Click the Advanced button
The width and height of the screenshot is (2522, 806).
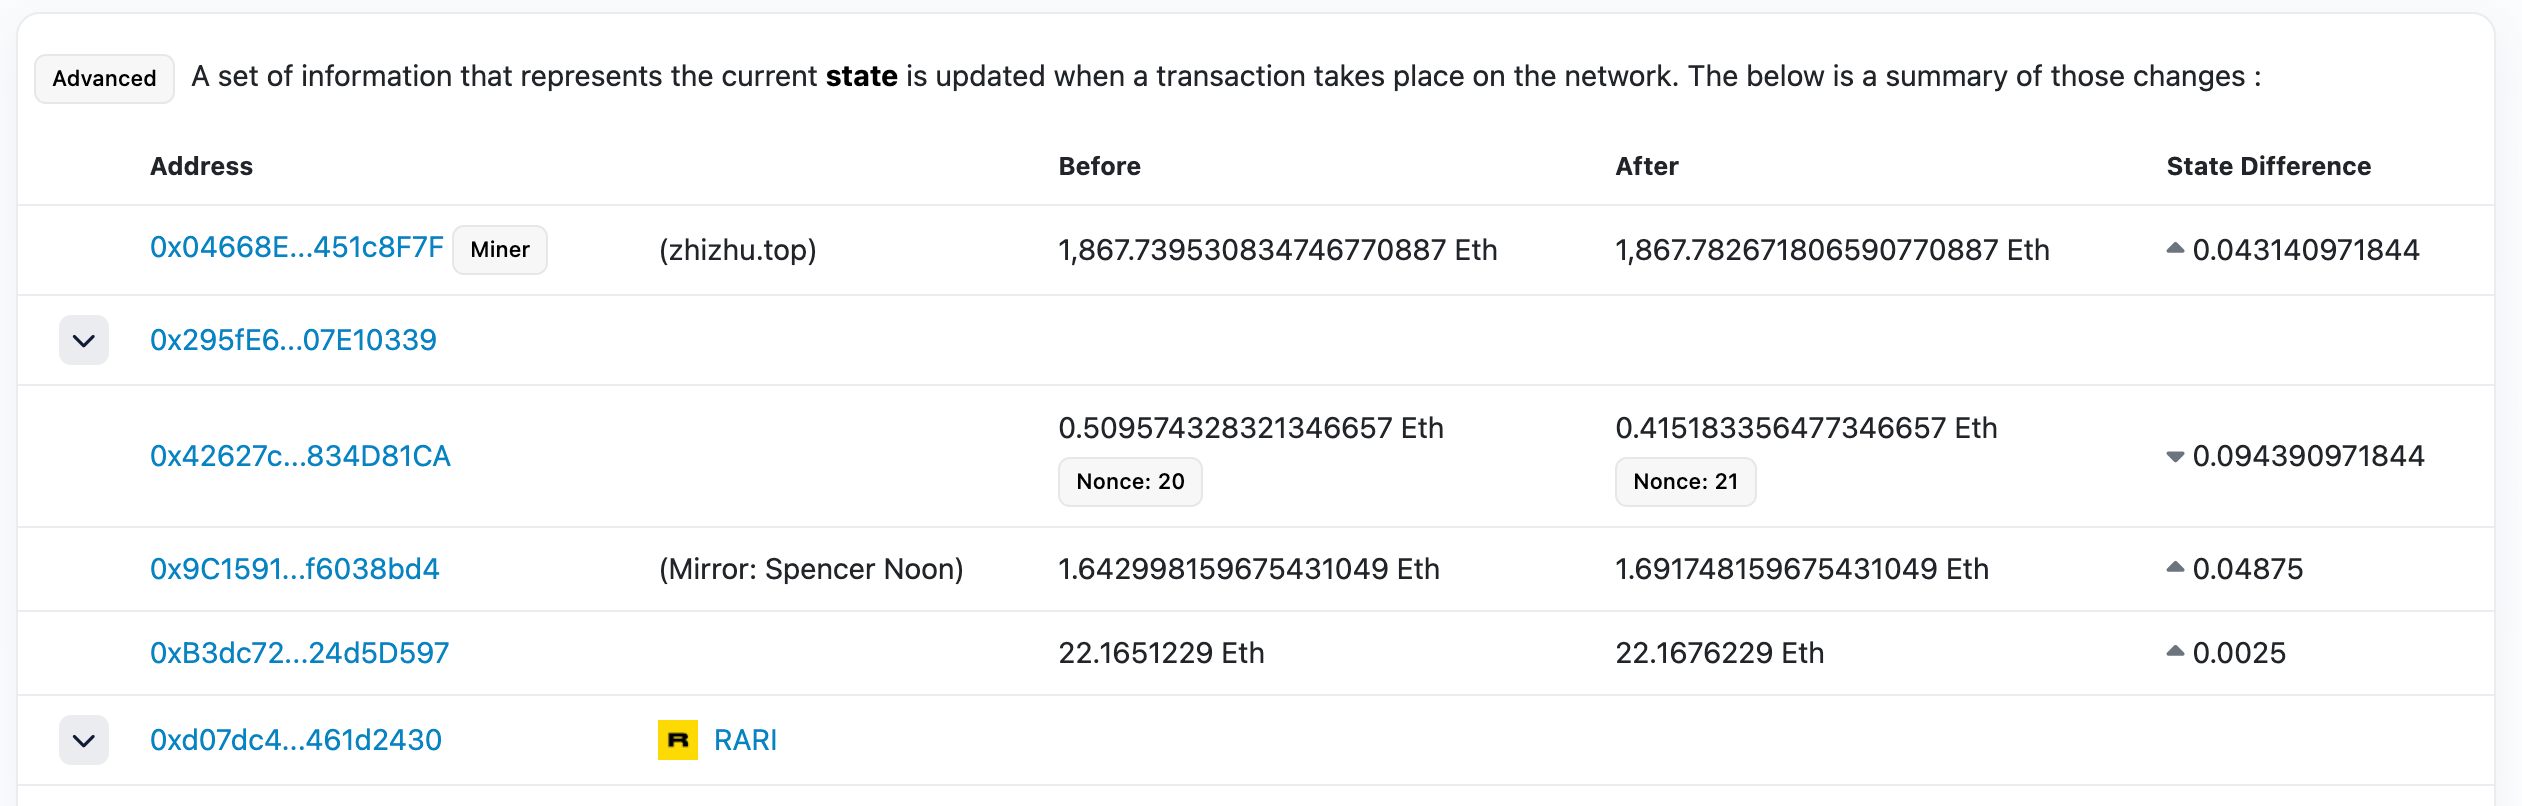tap(104, 79)
